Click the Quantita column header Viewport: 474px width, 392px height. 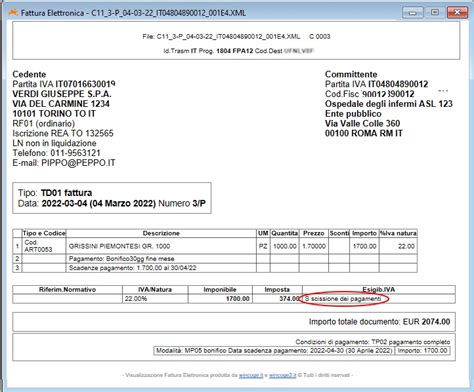[x=284, y=233]
